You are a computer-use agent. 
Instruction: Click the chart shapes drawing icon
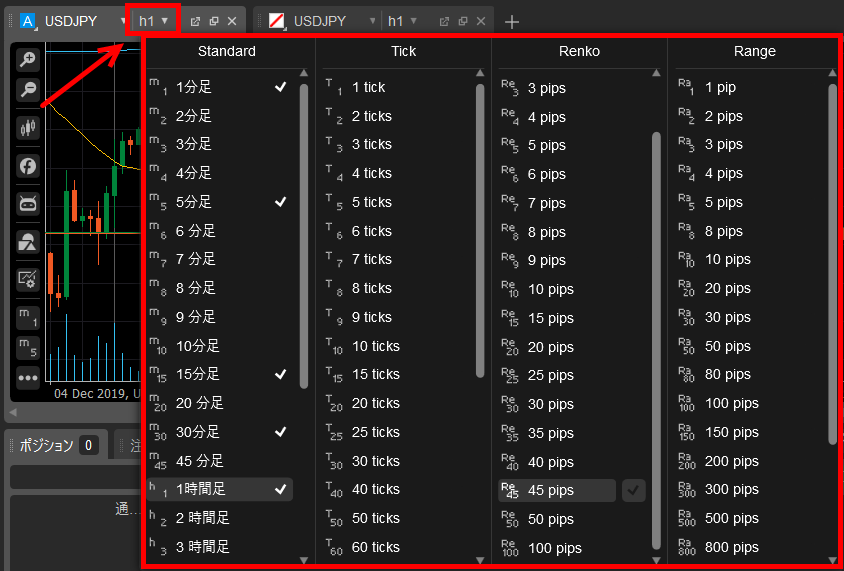point(28,241)
